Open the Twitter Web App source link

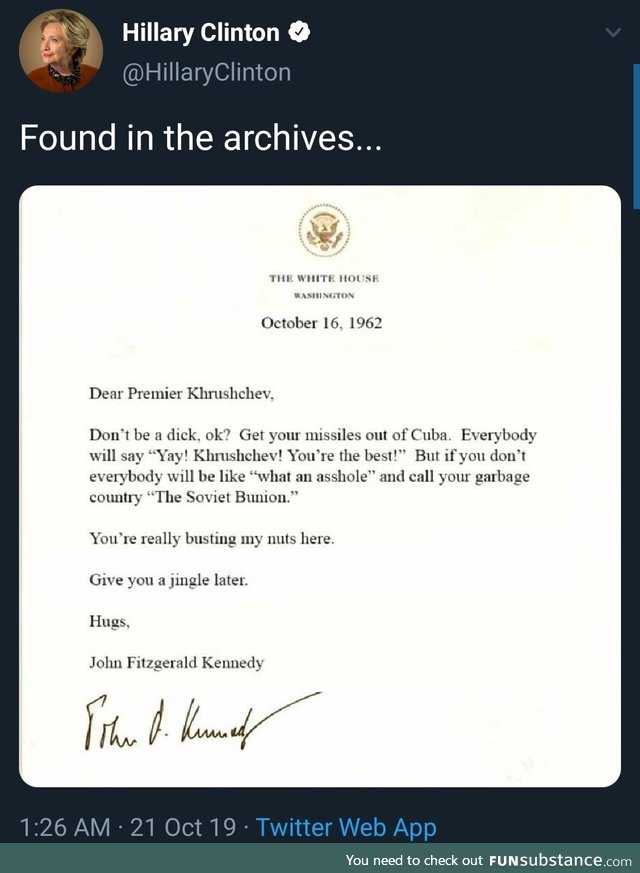346,828
